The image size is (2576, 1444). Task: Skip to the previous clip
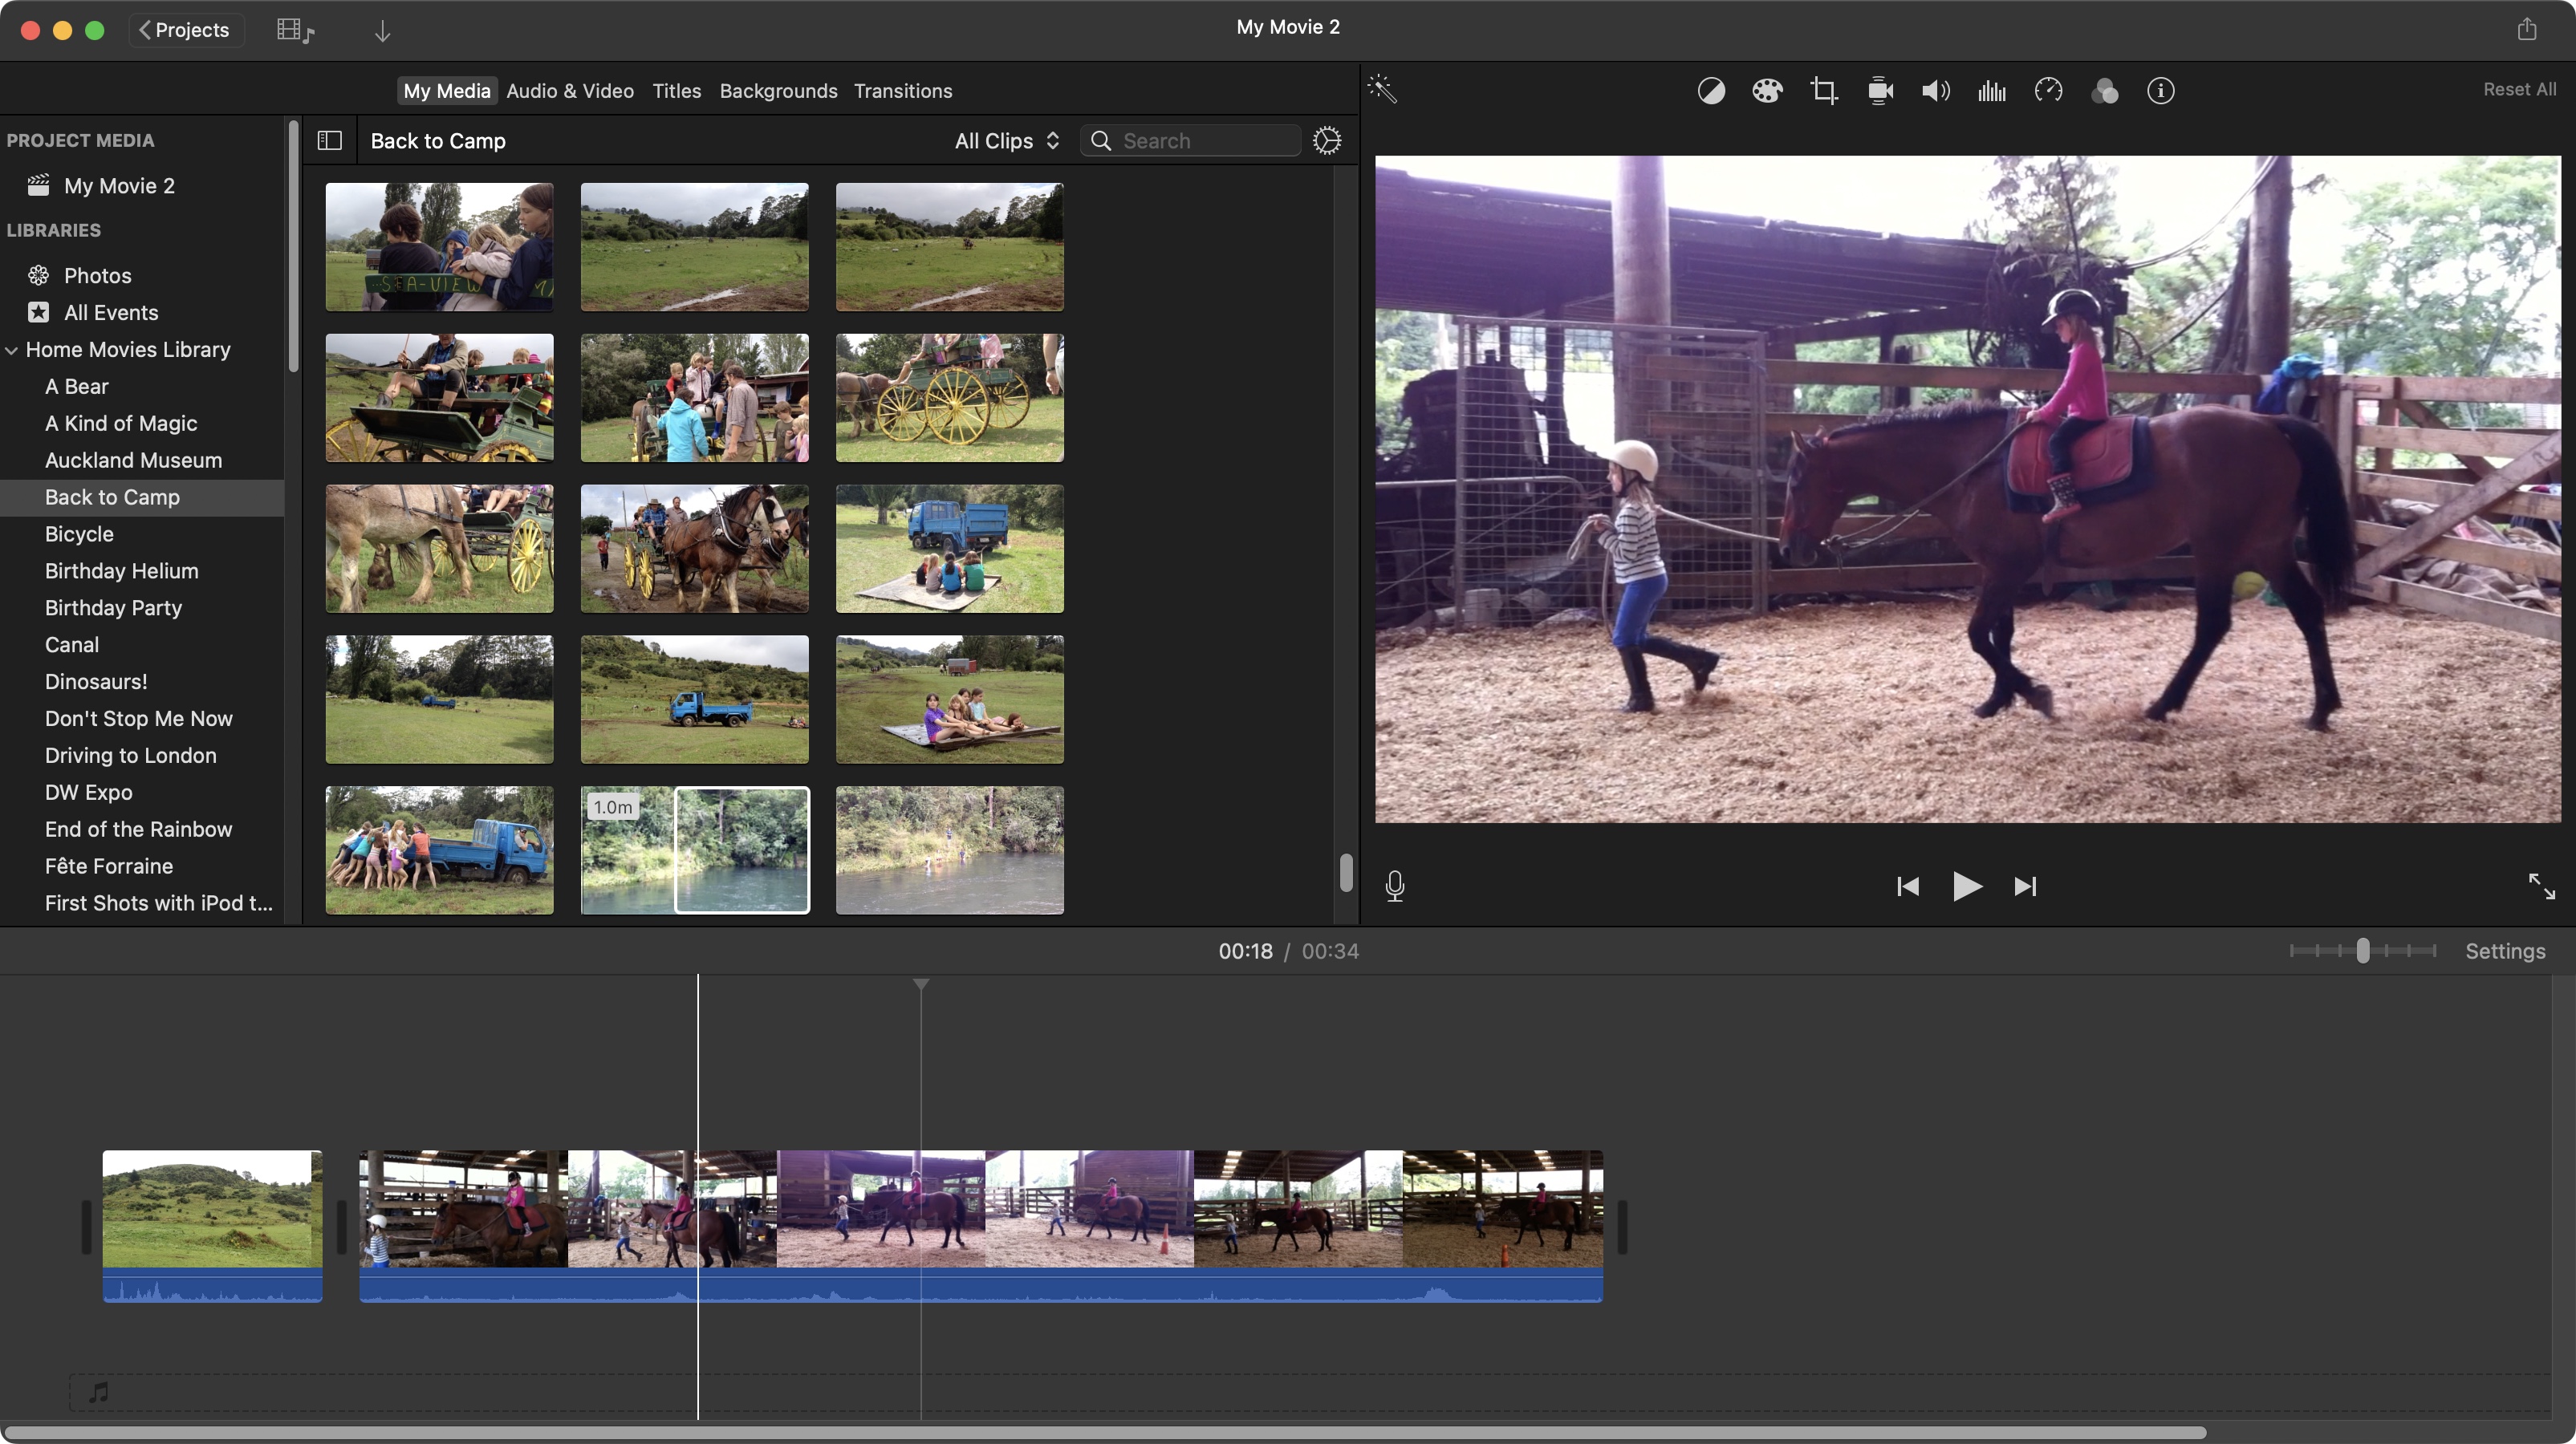click(1908, 886)
